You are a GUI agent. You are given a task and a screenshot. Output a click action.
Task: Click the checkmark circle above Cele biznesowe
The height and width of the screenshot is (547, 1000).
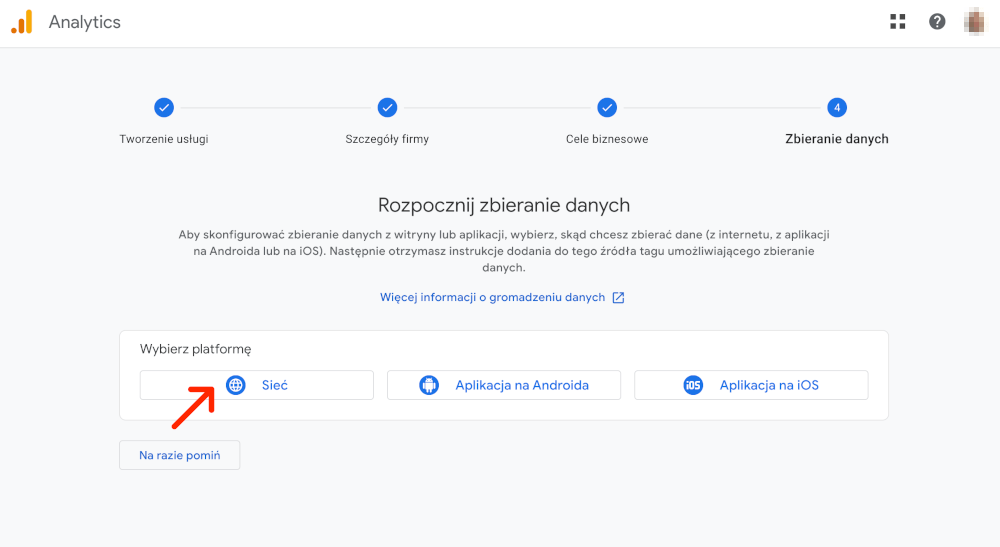click(607, 107)
